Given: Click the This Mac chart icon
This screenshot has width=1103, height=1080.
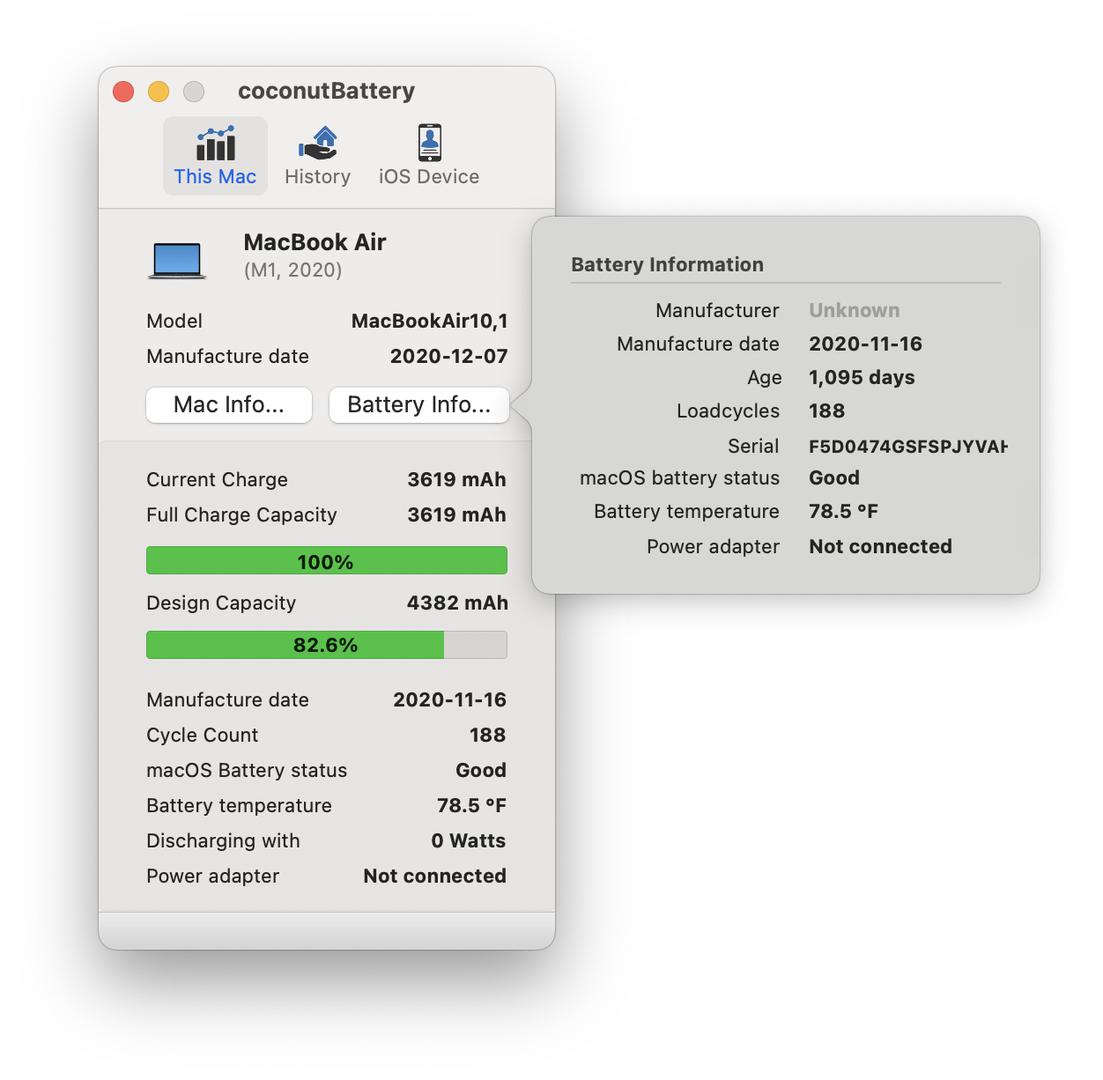Looking at the screenshot, I should 215,144.
